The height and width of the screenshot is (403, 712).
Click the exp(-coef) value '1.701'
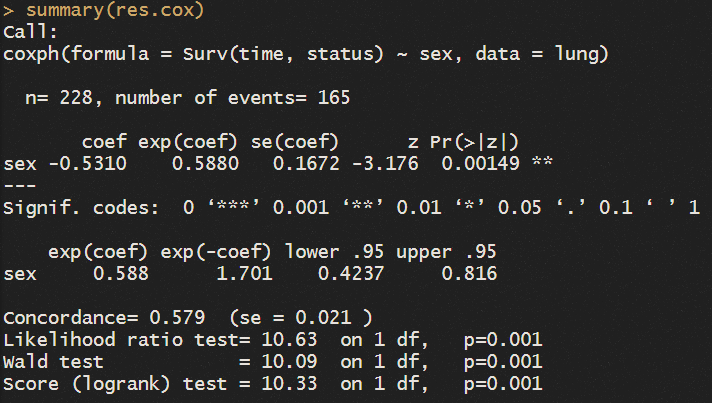pyautogui.click(x=244, y=274)
